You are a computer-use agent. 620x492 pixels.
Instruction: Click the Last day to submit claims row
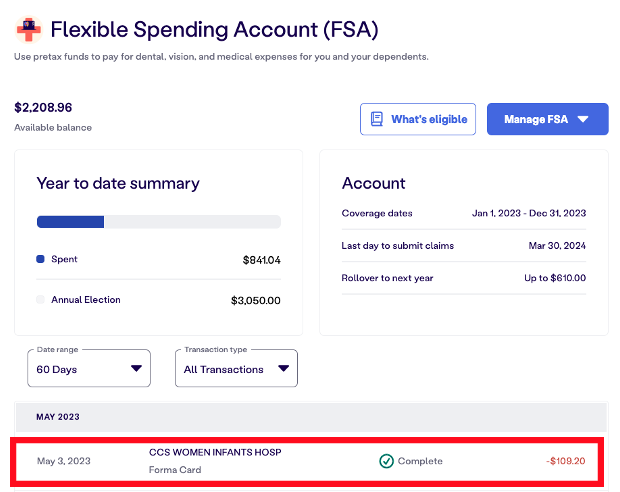coord(463,246)
